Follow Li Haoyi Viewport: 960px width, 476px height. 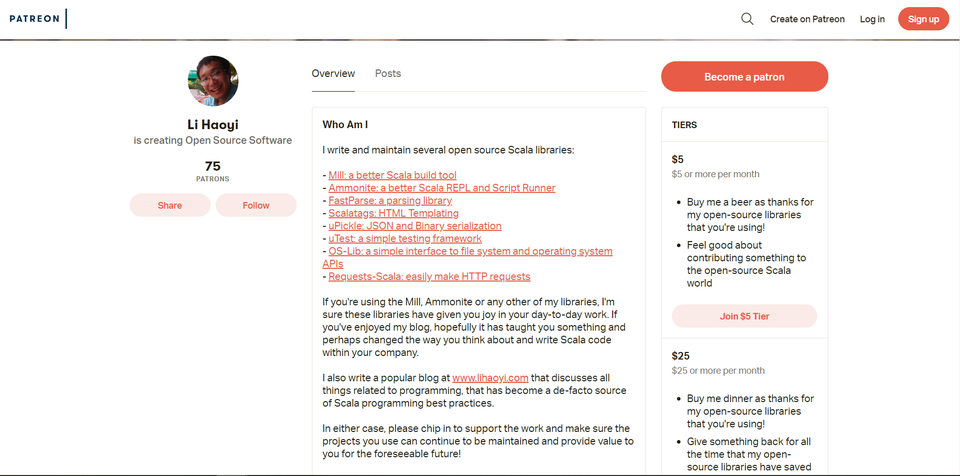[x=256, y=205]
